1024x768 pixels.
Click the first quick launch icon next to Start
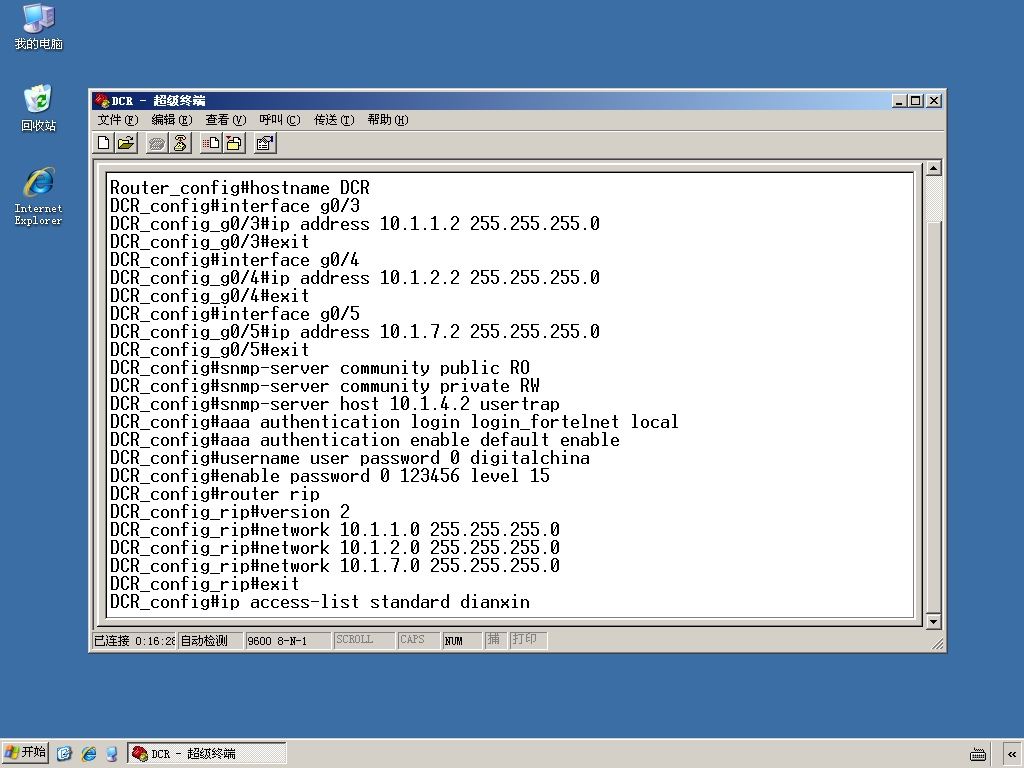(x=64, y=754)
